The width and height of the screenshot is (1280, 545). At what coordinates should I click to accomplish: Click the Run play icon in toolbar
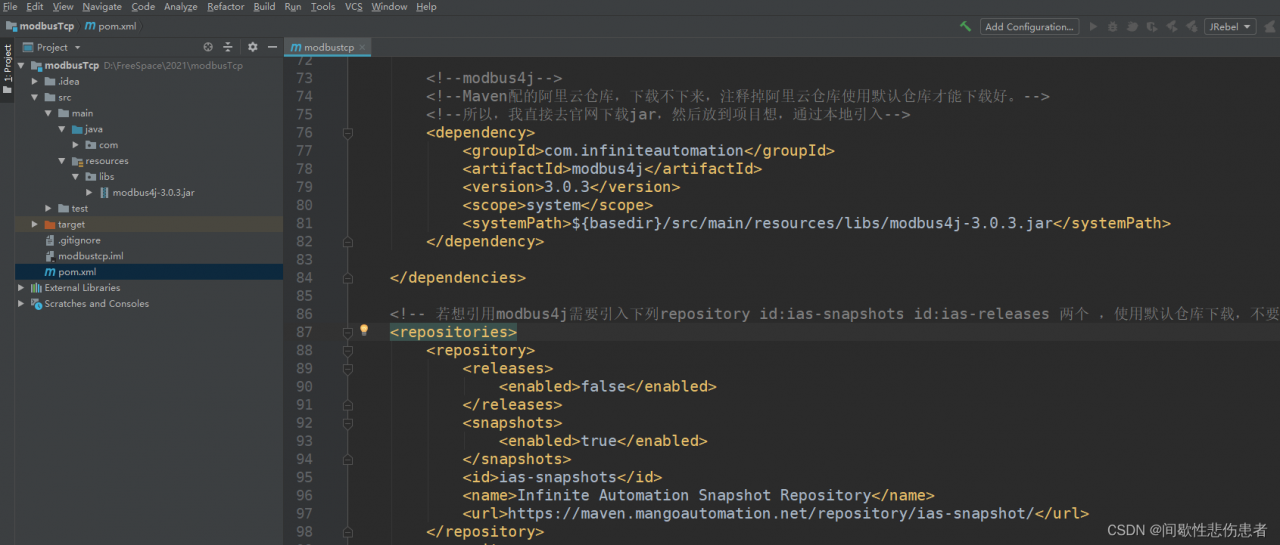pyautogui.click(x=1093, y=27)
